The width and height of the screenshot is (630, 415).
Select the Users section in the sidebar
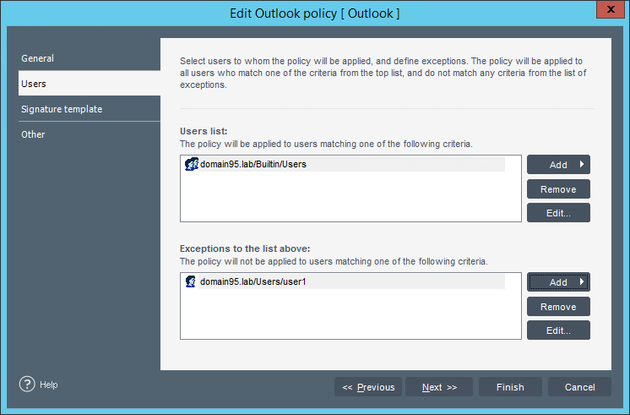[89, 84]
